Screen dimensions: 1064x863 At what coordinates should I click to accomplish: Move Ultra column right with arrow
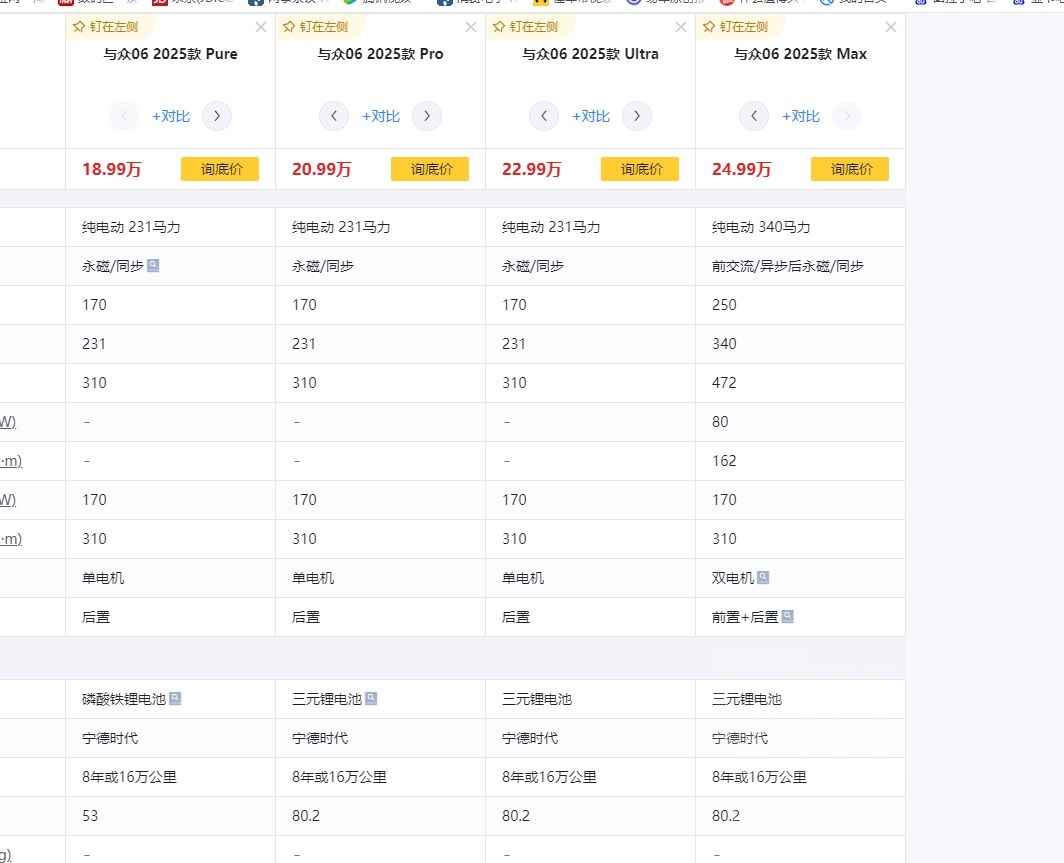[x=637, y=116]
